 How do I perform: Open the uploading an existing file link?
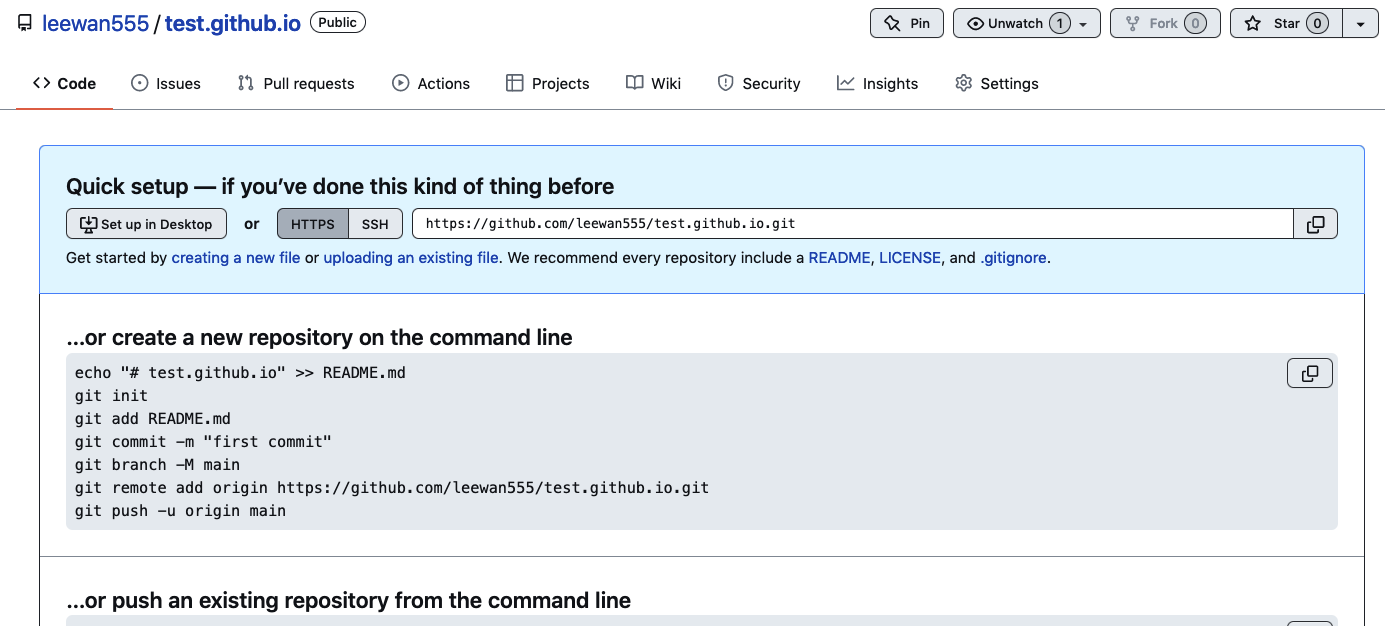click(411, 258)
